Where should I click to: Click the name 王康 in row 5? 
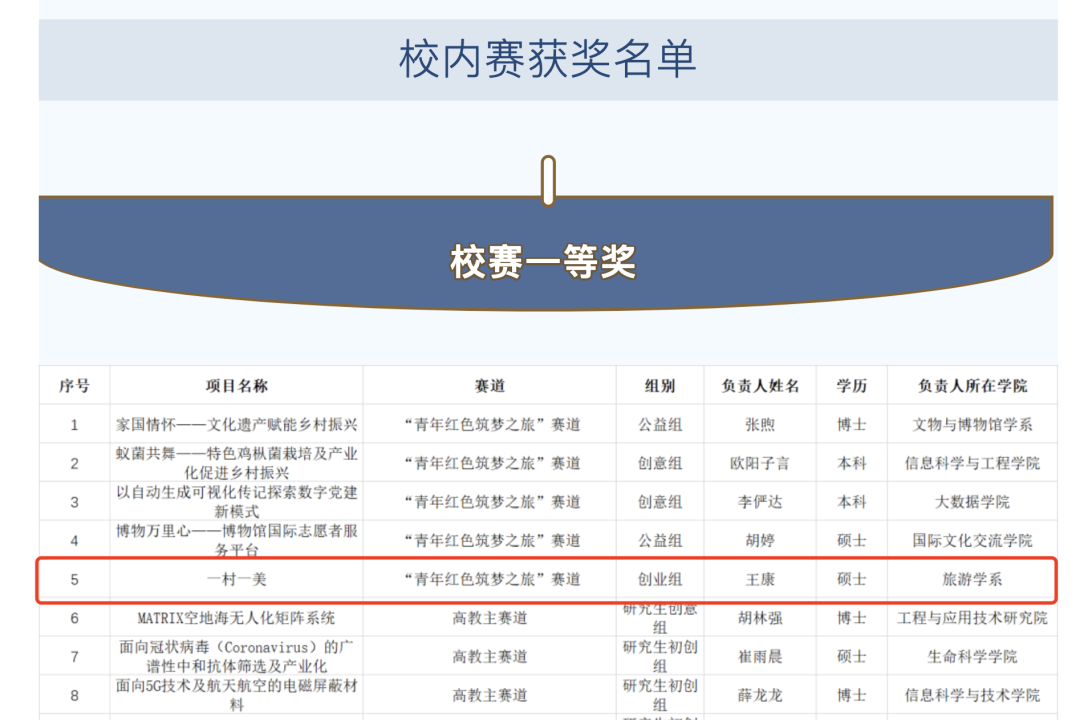coord(760,579)
